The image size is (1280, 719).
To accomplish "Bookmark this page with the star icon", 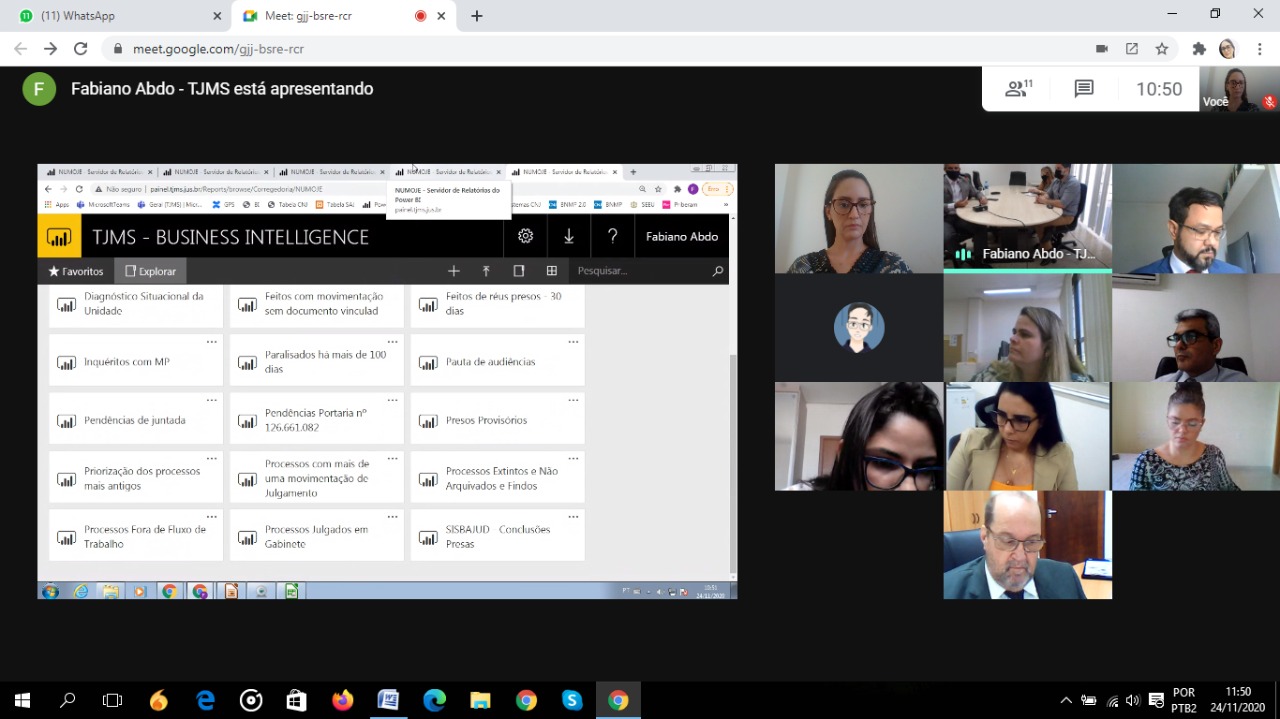I will [x=1162, y=49].
